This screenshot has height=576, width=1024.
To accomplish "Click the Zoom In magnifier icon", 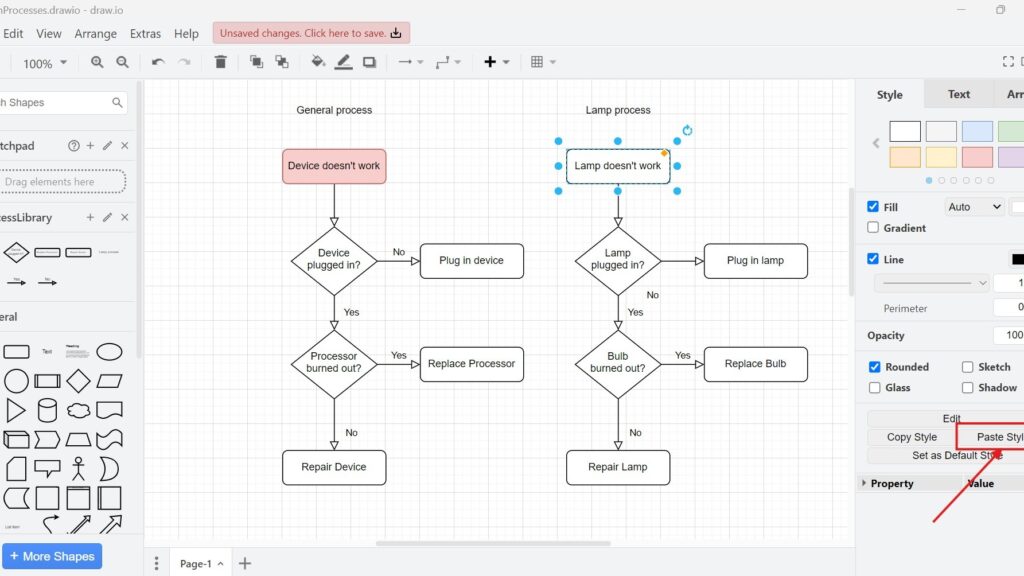I will point(95,61).
